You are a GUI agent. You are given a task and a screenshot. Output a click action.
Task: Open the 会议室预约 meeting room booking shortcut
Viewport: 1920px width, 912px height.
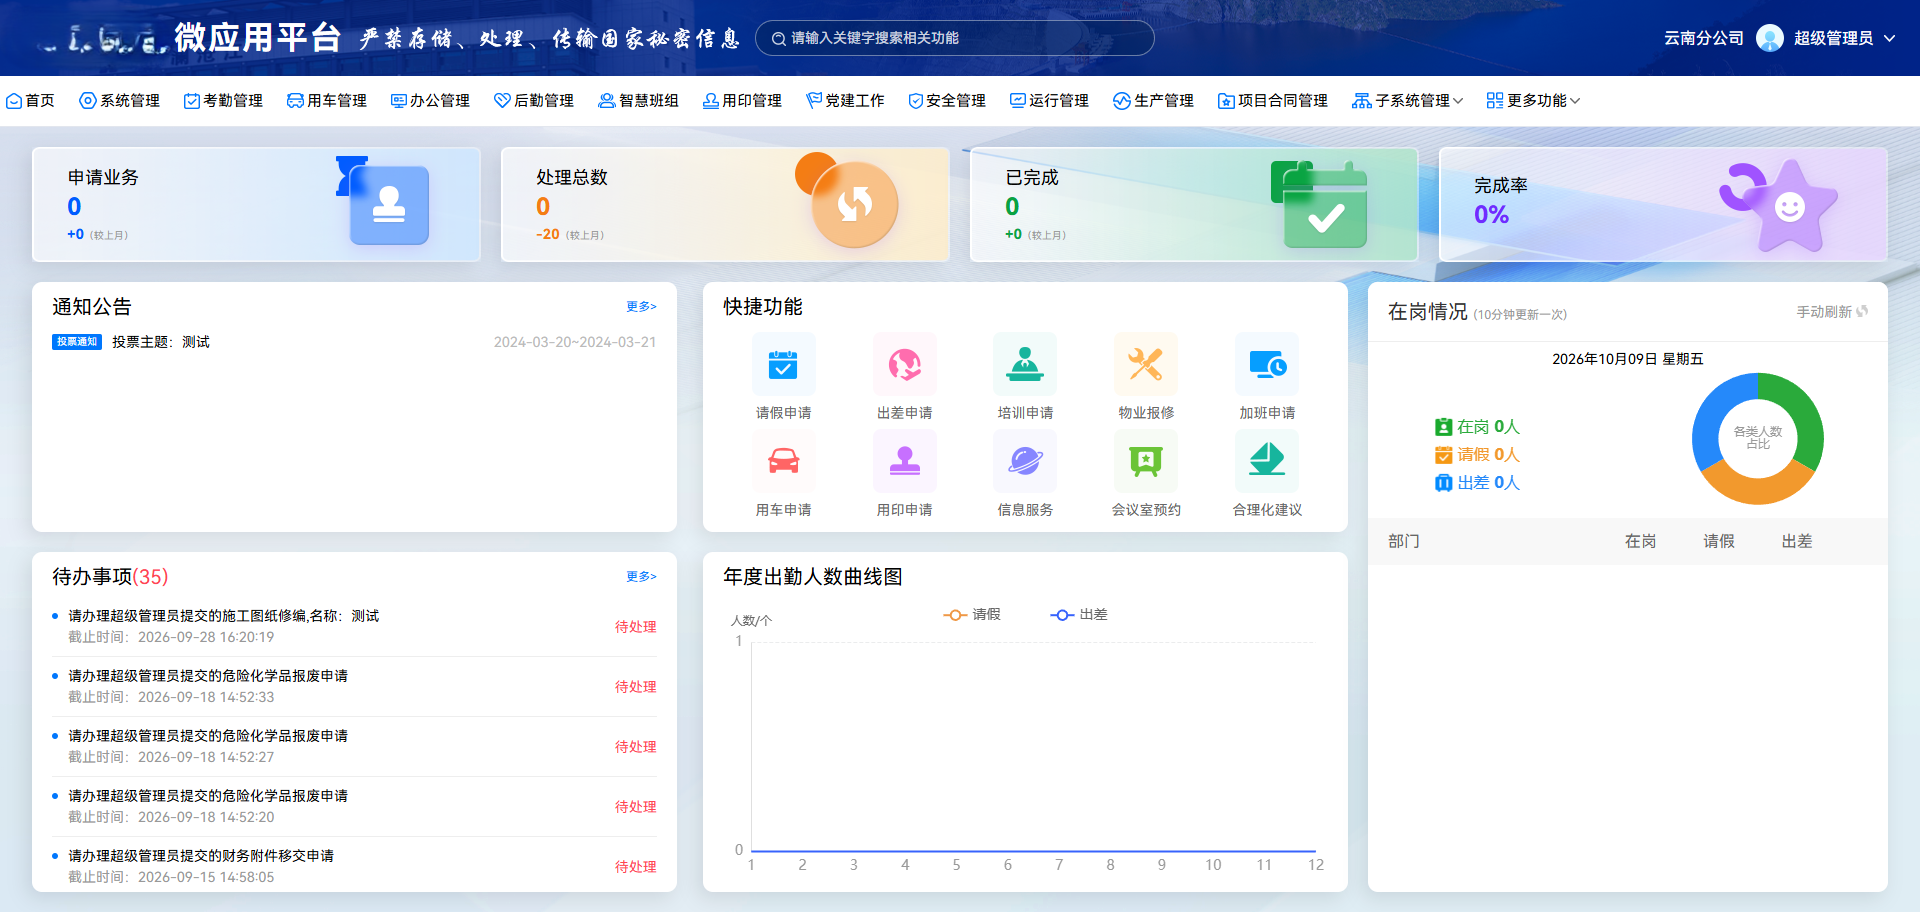tap(1146, 474)
